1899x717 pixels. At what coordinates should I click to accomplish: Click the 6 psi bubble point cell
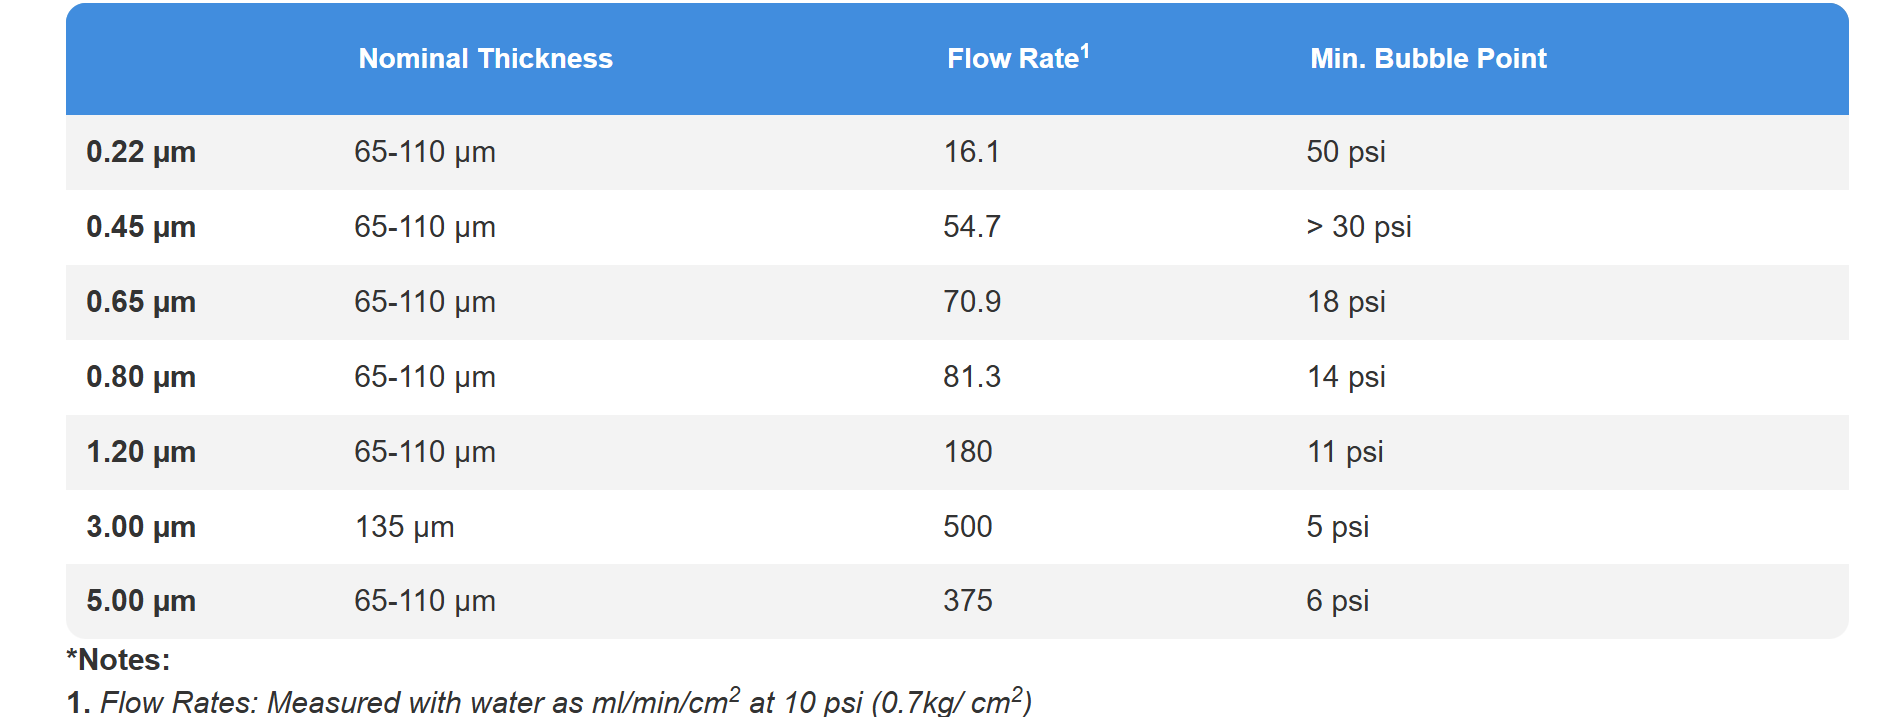pyautogui.click(x=1337, y=601)
